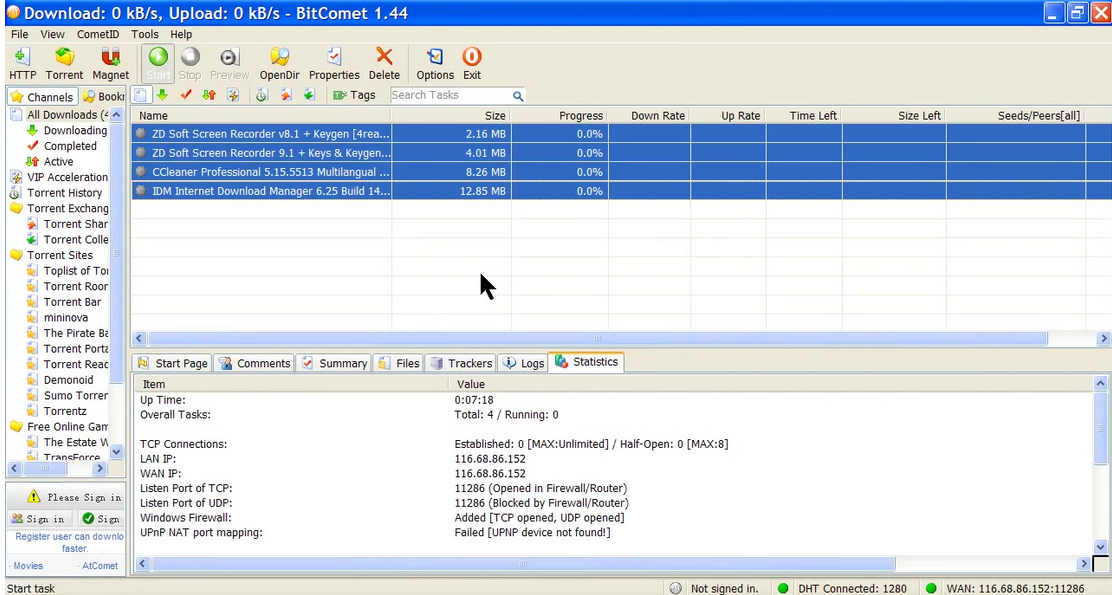Viewport: 1112px width, 595px height.
Task: Open the download directory with OpenDir
Action: point(279,64)
